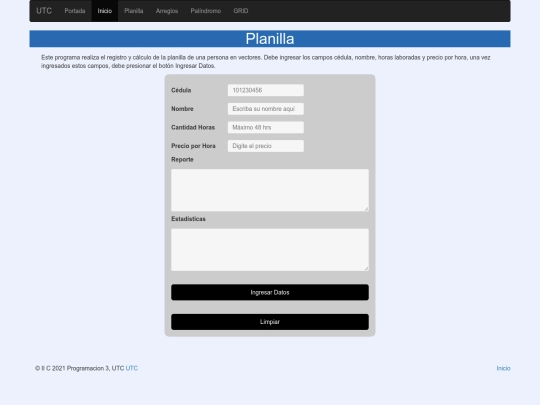
Task: Focus the Cédula input field
Action: coord(266,90)
